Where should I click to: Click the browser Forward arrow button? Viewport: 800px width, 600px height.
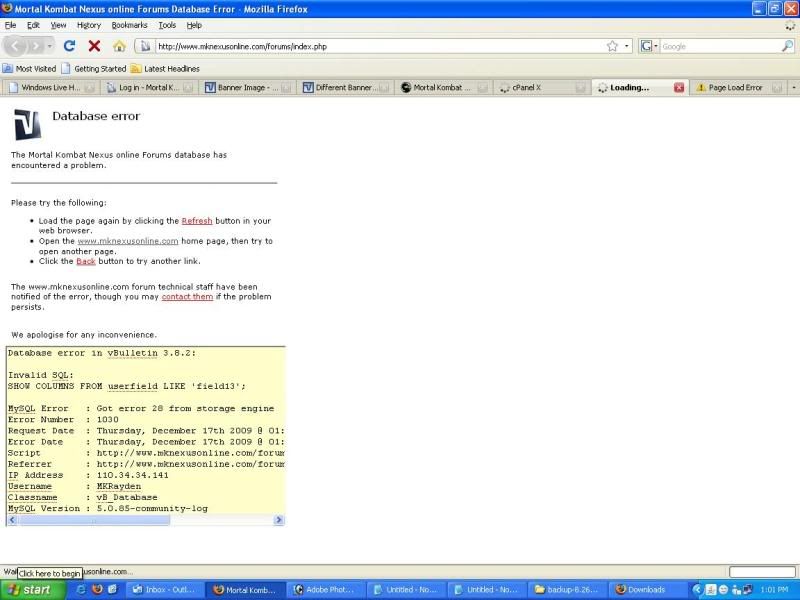(36, 46)
